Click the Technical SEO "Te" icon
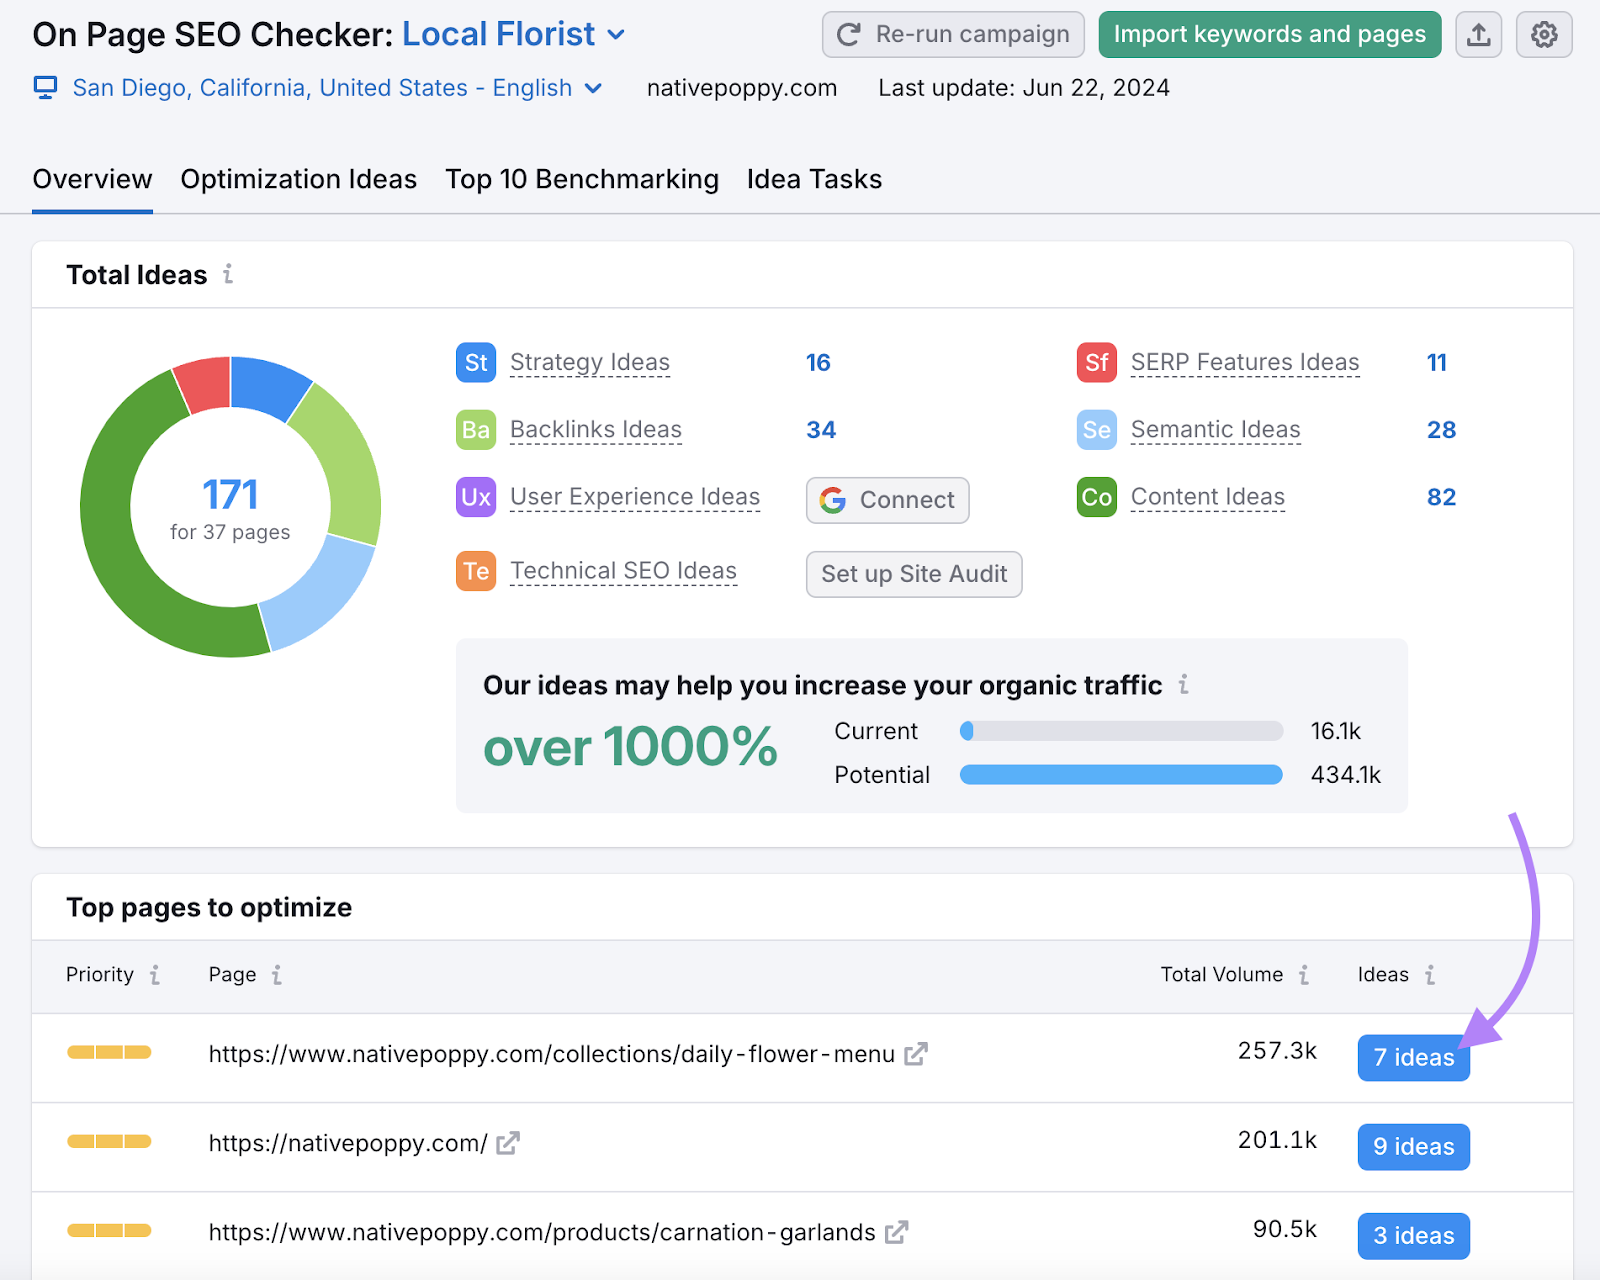1600x1280 pixels. [475, 570]
